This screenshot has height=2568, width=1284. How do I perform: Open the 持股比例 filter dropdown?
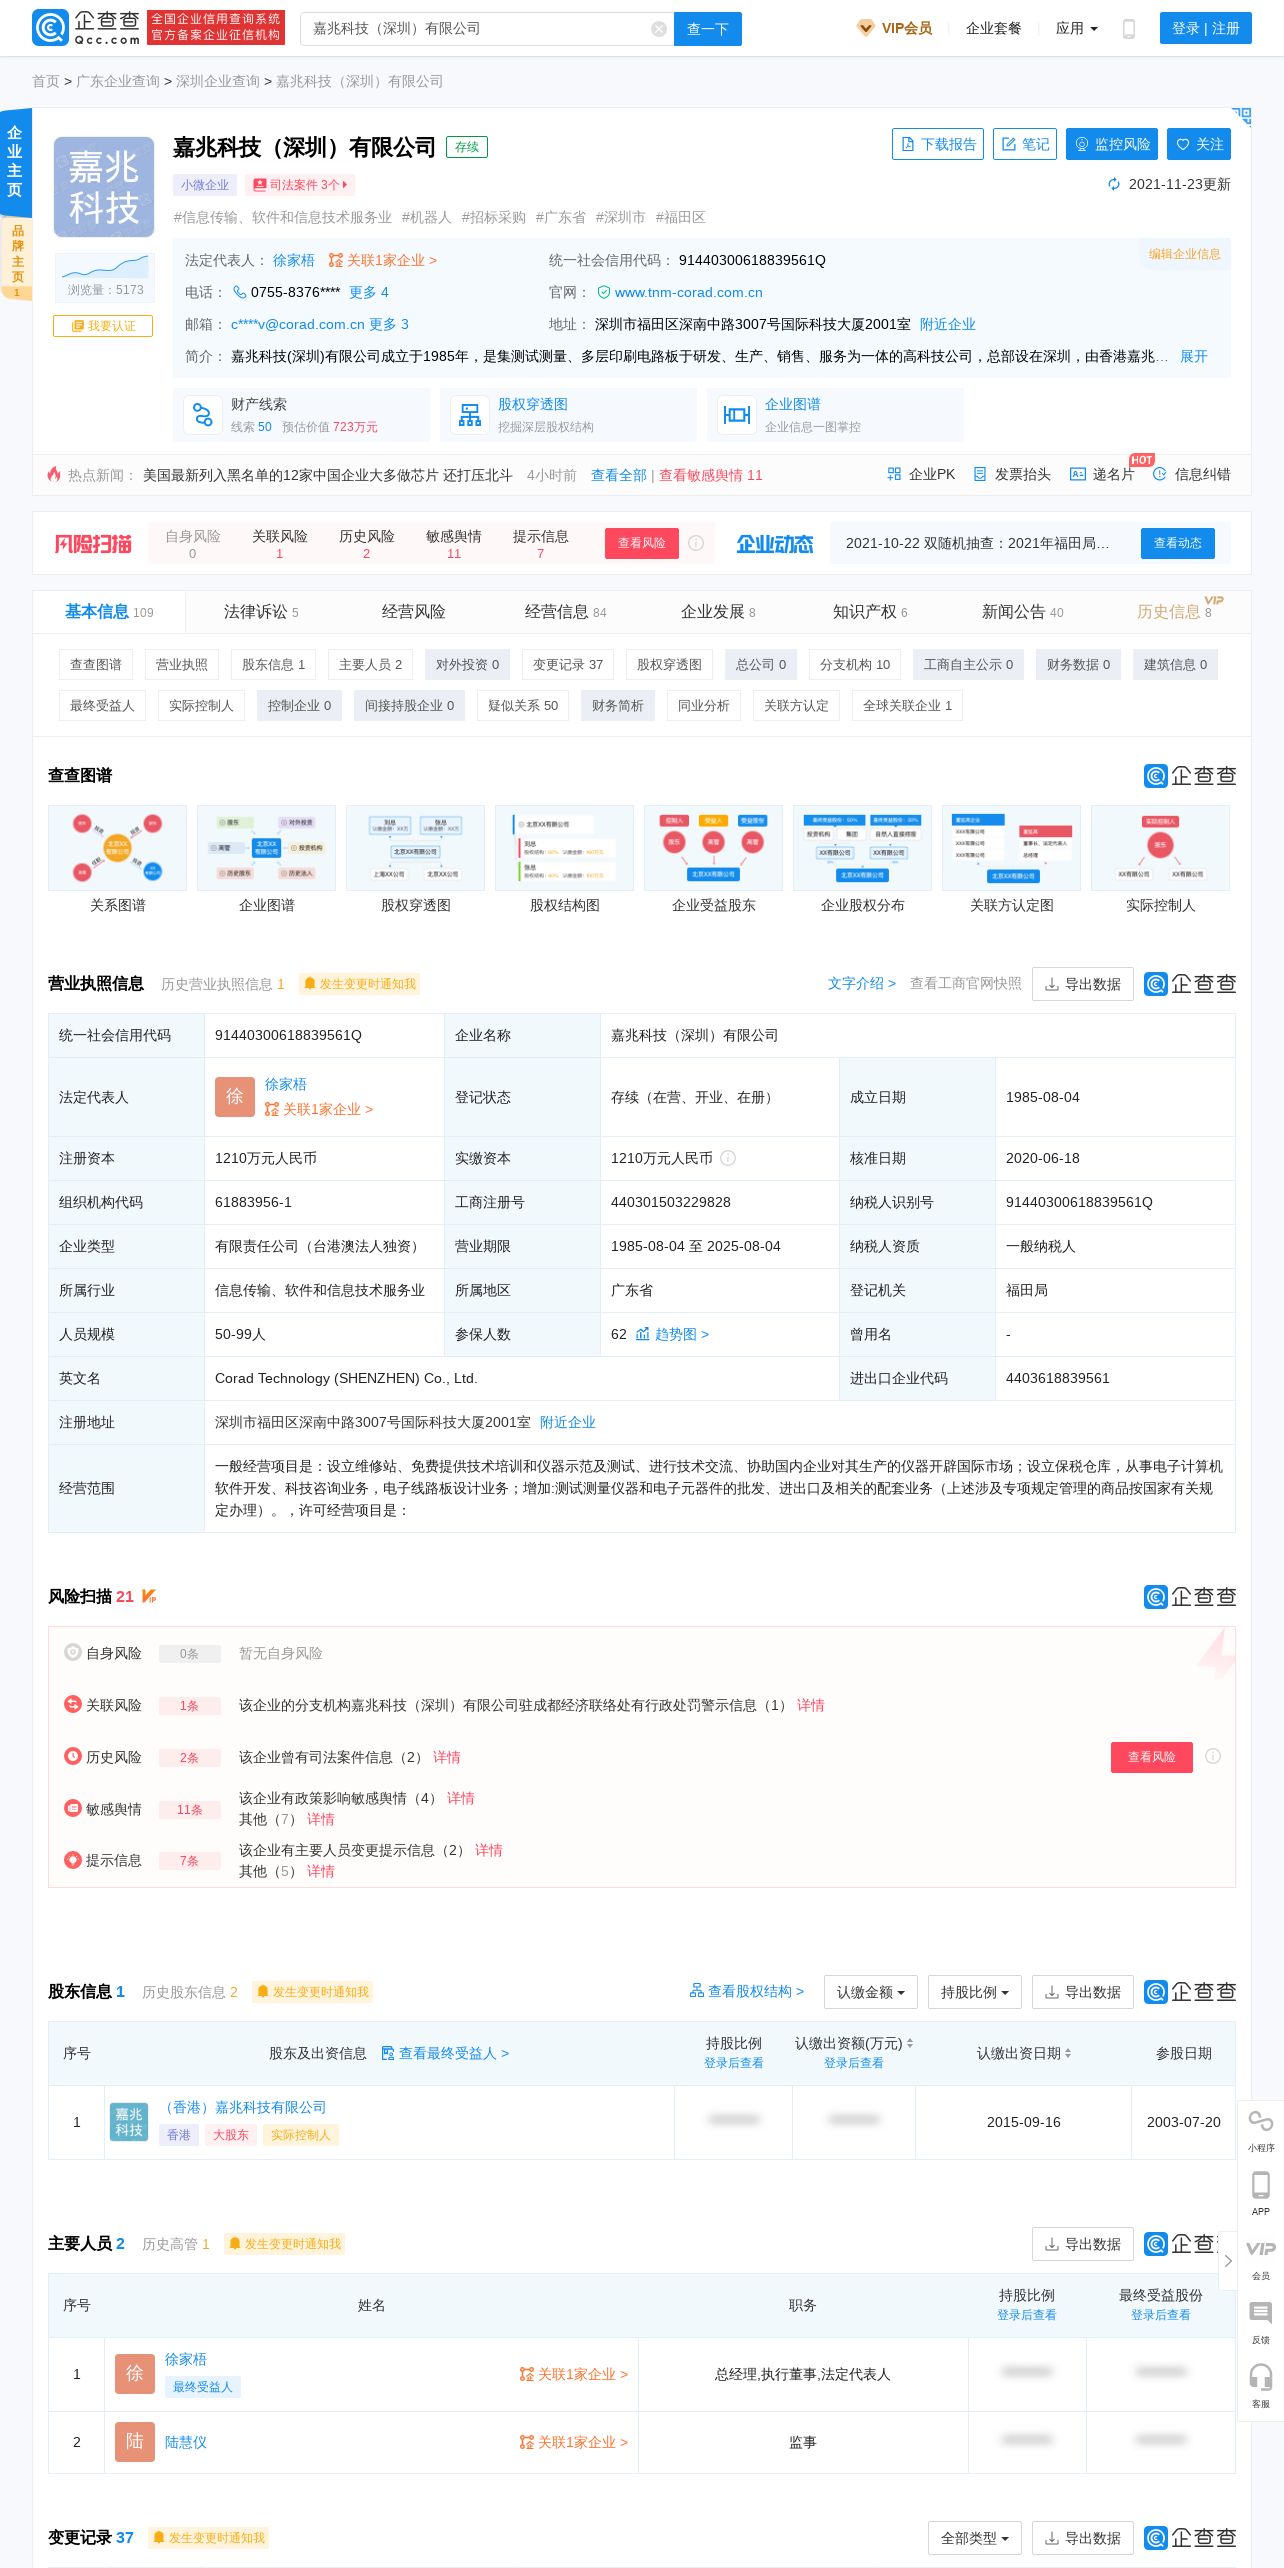point(974,1992)
